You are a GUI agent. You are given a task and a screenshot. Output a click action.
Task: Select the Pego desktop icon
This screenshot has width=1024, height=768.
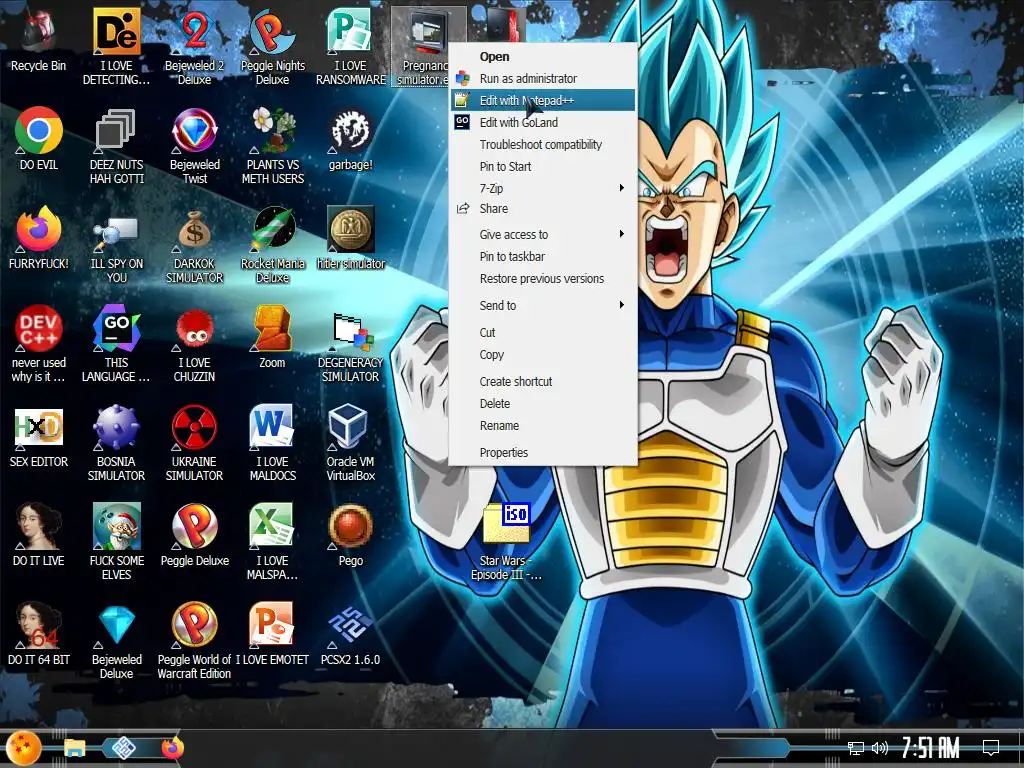coord(351,534)
